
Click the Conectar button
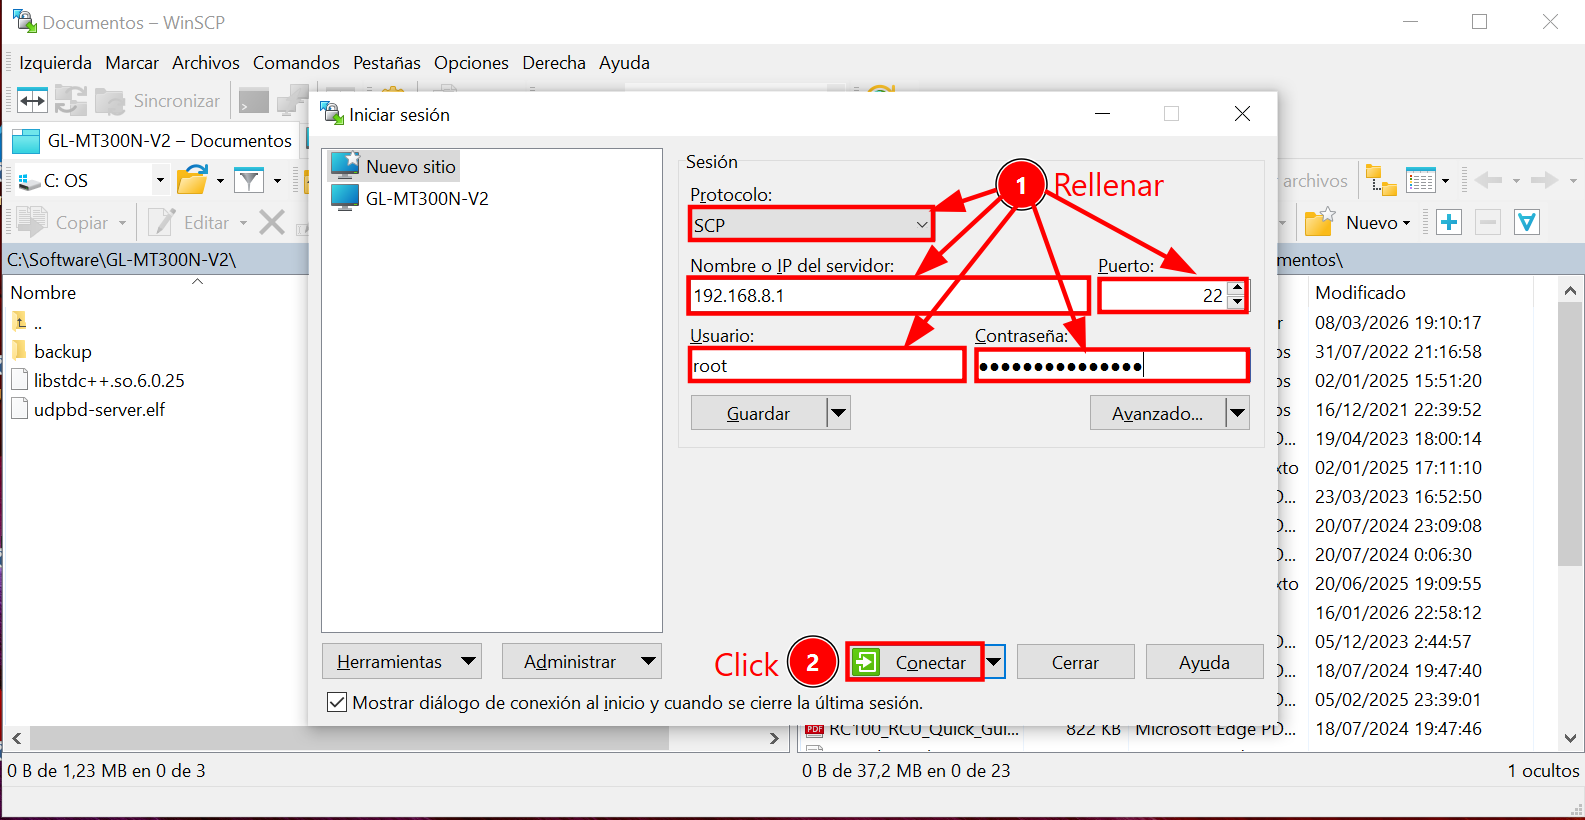point(914,662)
